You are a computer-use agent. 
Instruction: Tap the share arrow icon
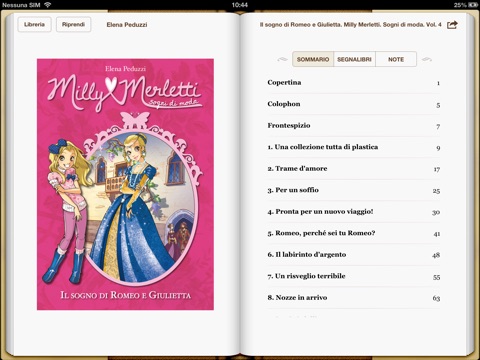pyautogui.click(x=452, y=25)
